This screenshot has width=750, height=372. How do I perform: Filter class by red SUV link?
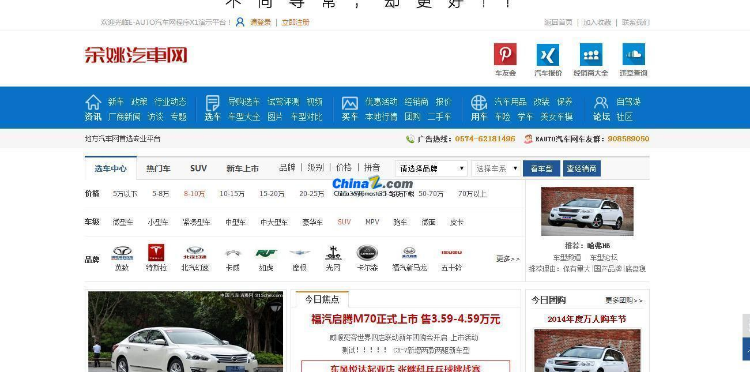click(x=344, y=222)
